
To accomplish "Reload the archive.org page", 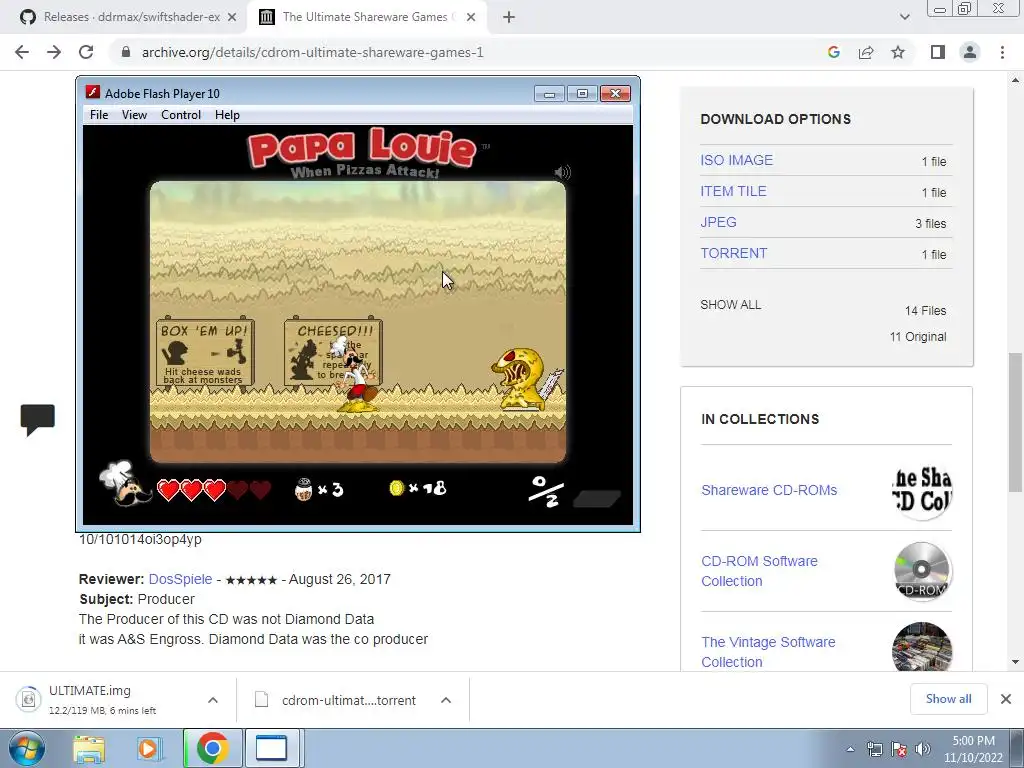I will point(86,52).
